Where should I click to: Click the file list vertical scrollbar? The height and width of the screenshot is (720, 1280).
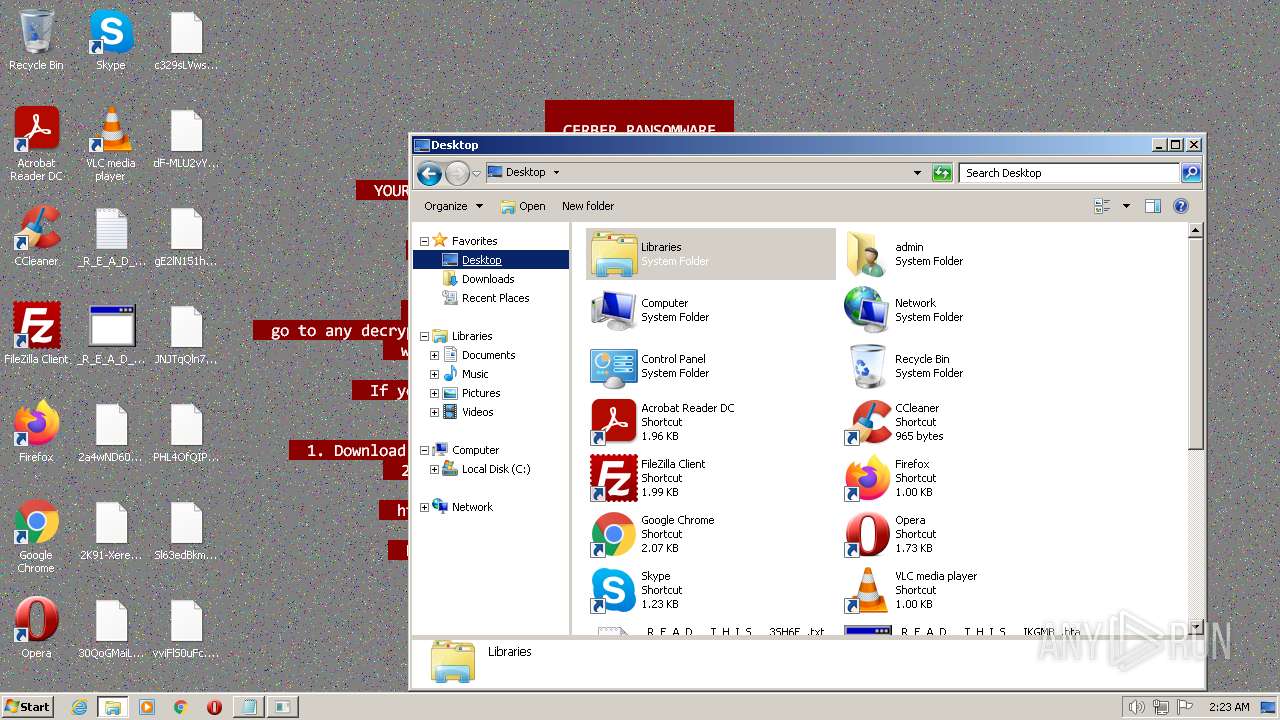pyautogui.click(x=1195, y=428)
